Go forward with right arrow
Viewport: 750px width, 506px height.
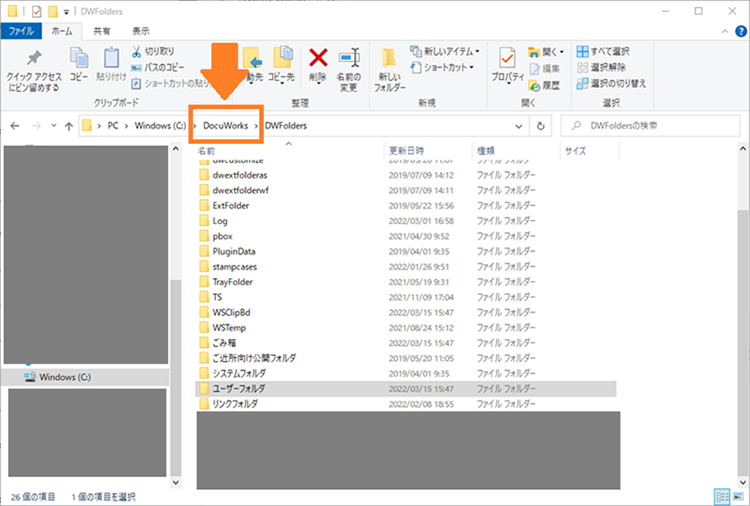pos(36,126)
